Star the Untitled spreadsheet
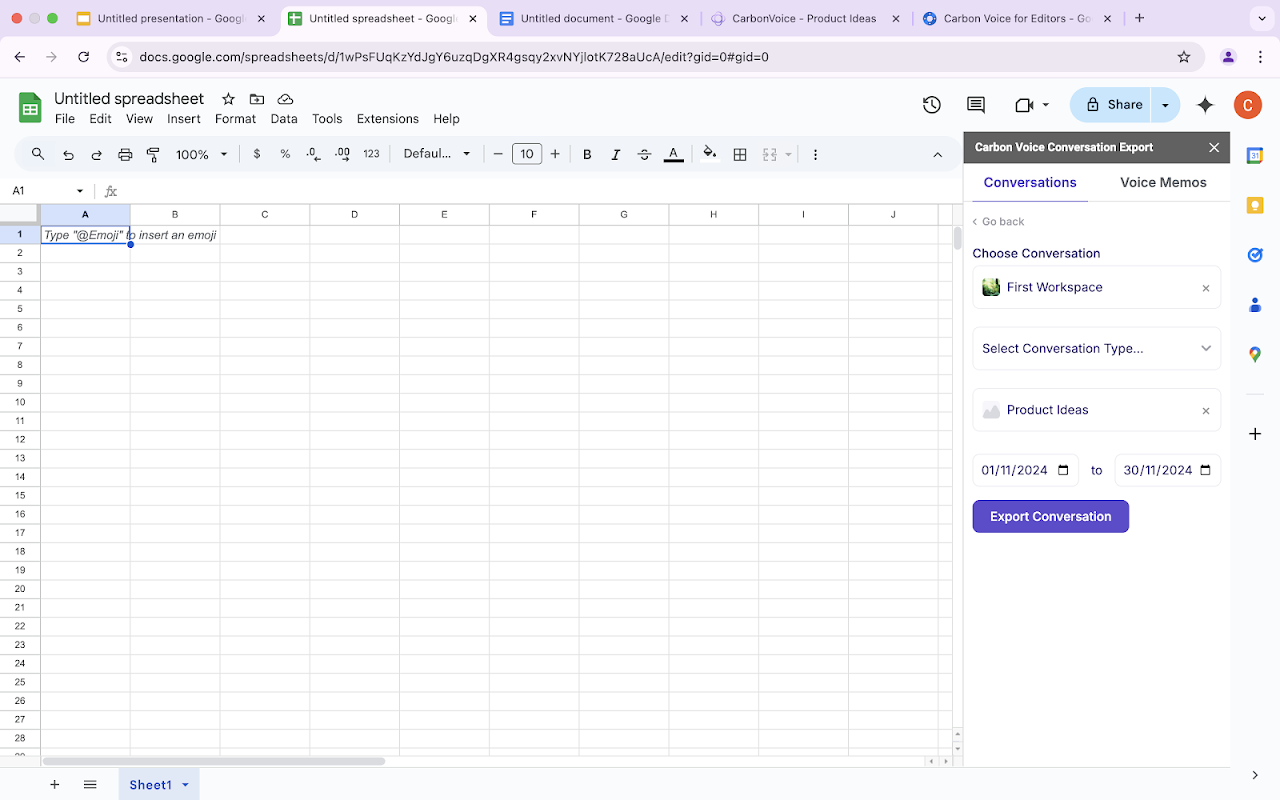 [x=228, y=99]
